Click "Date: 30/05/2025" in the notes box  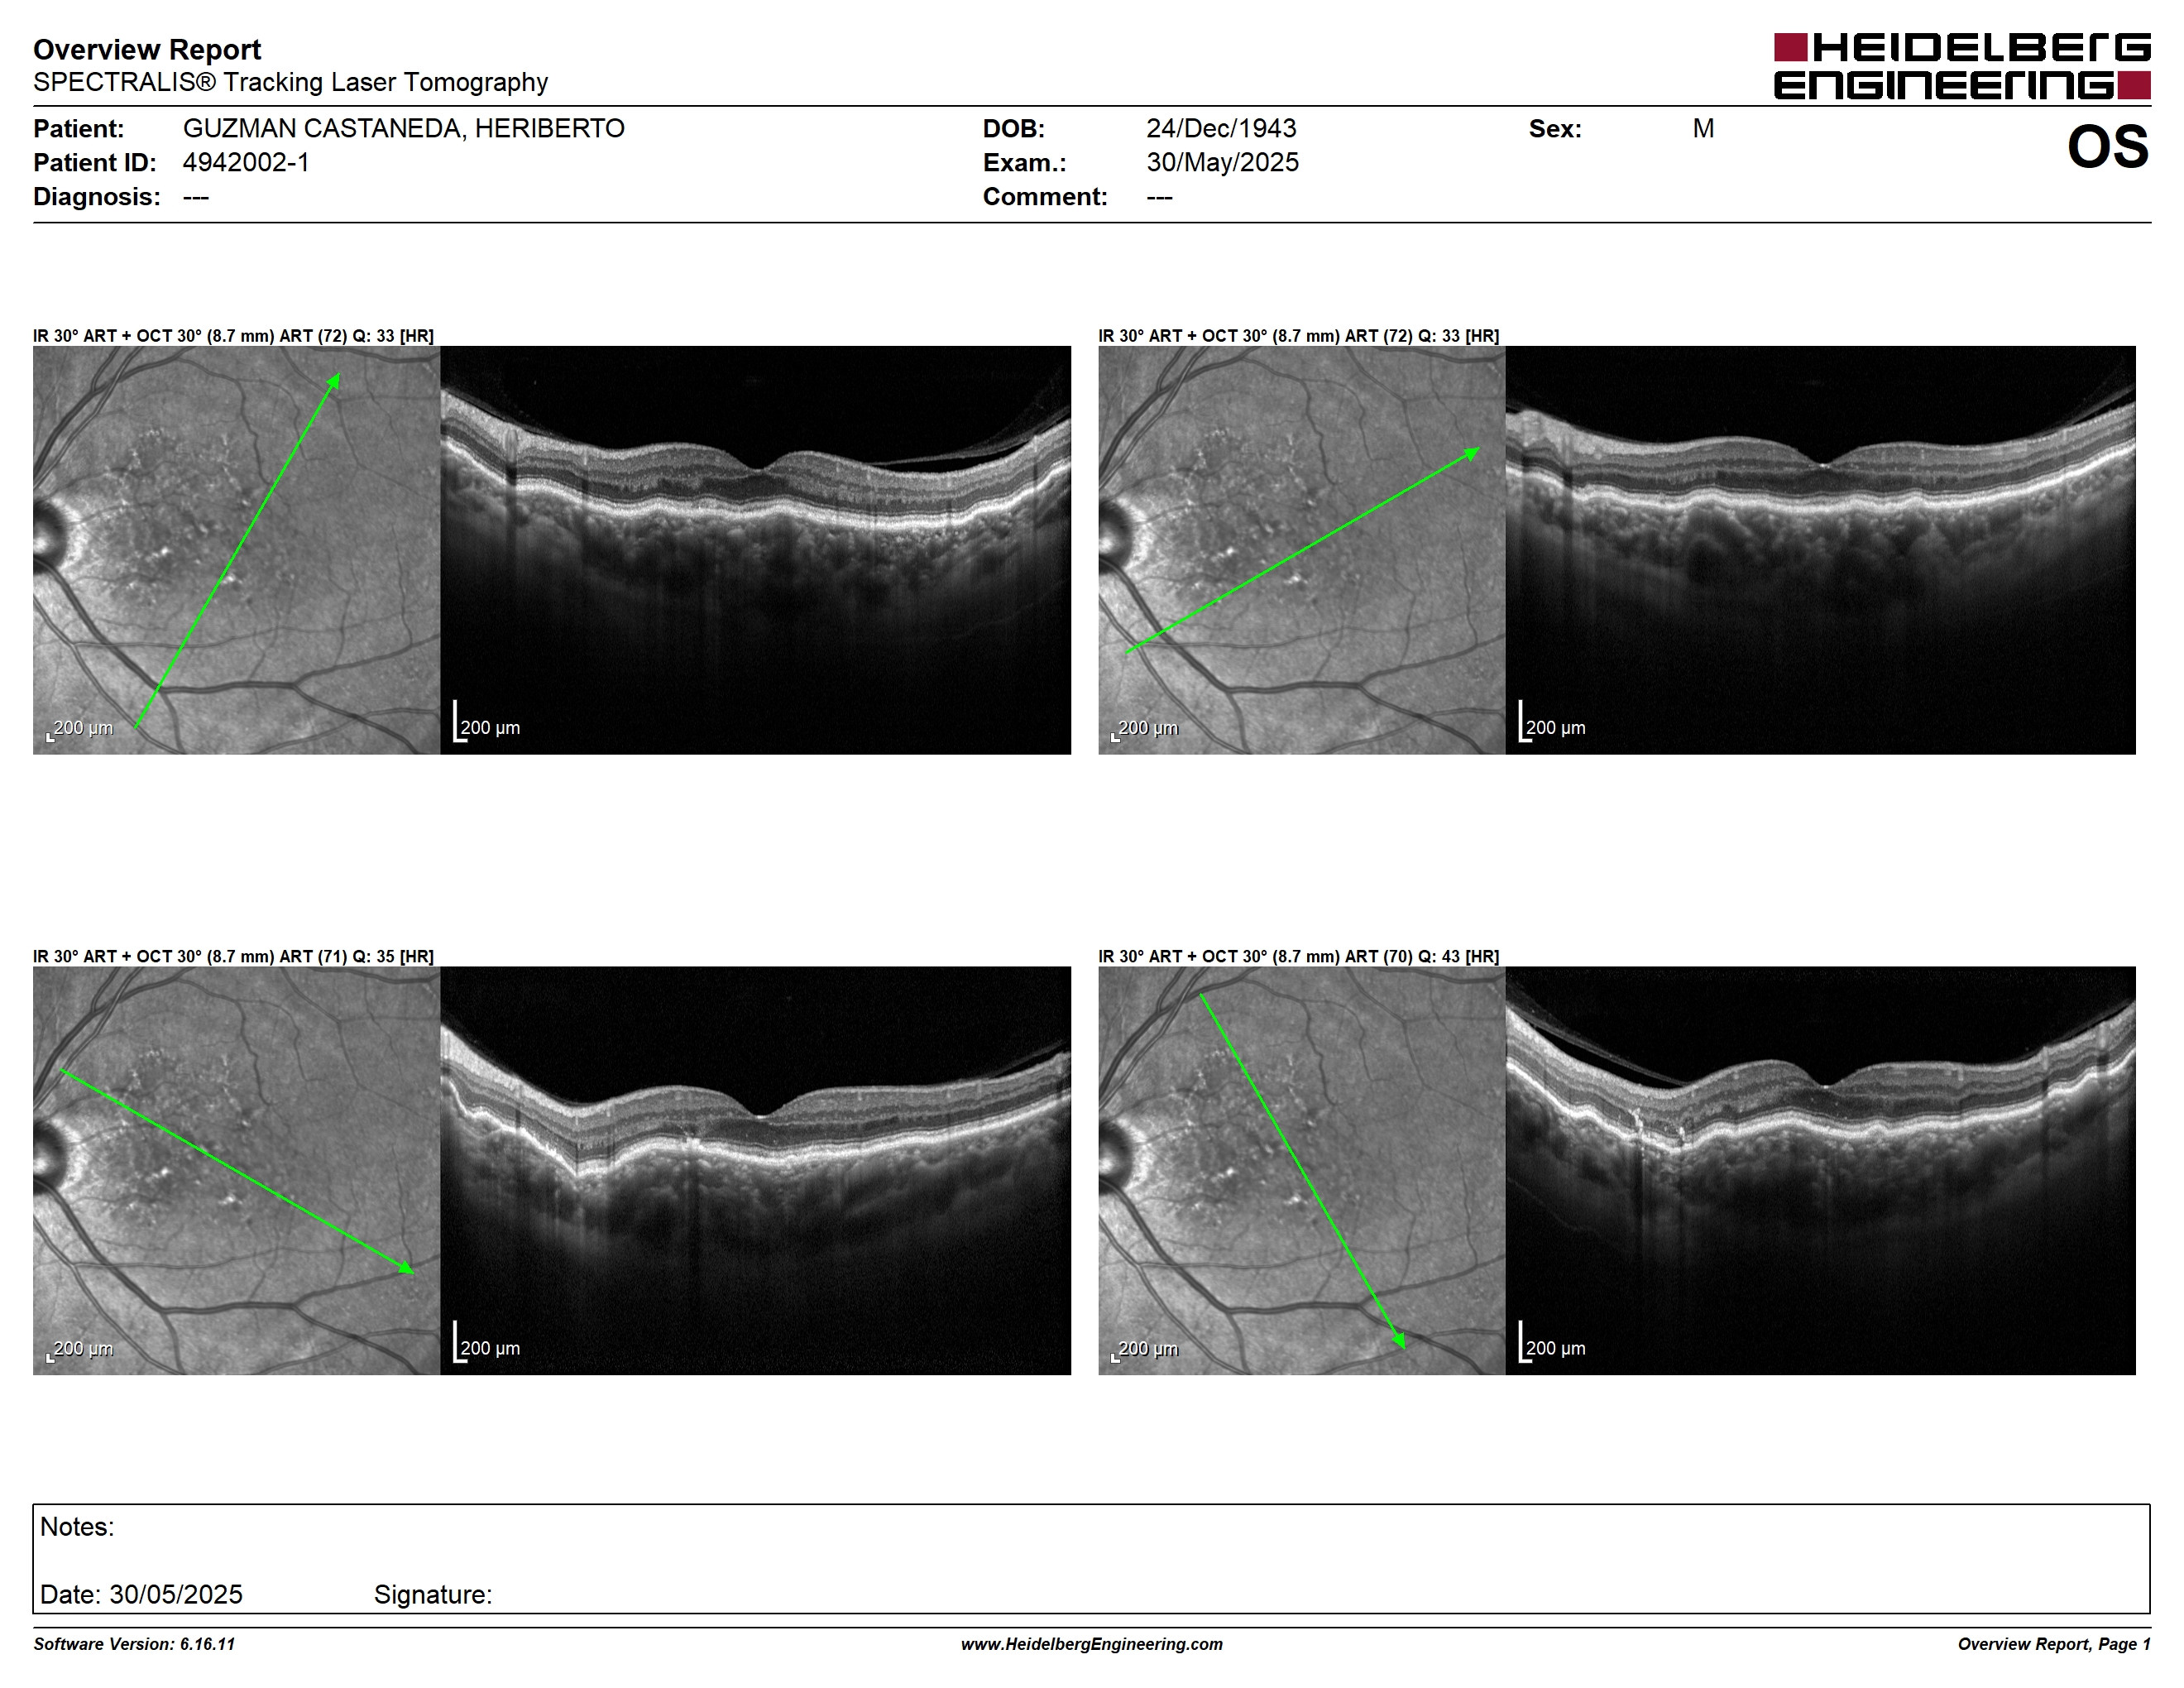[x=141, y=1595]
